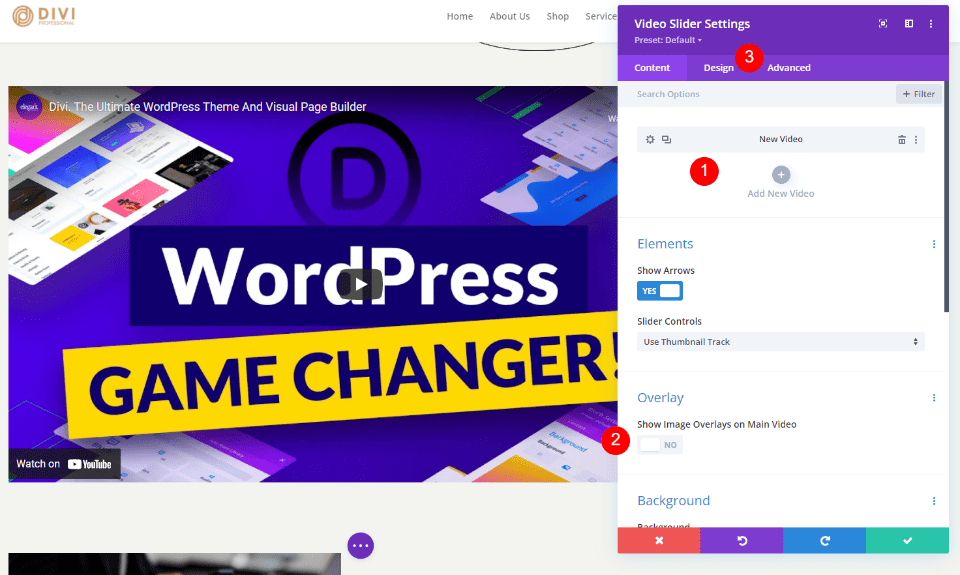This screenshot has height=575, width=960.
Task: Switch to the Advanced tab
Action: (789, 68)
